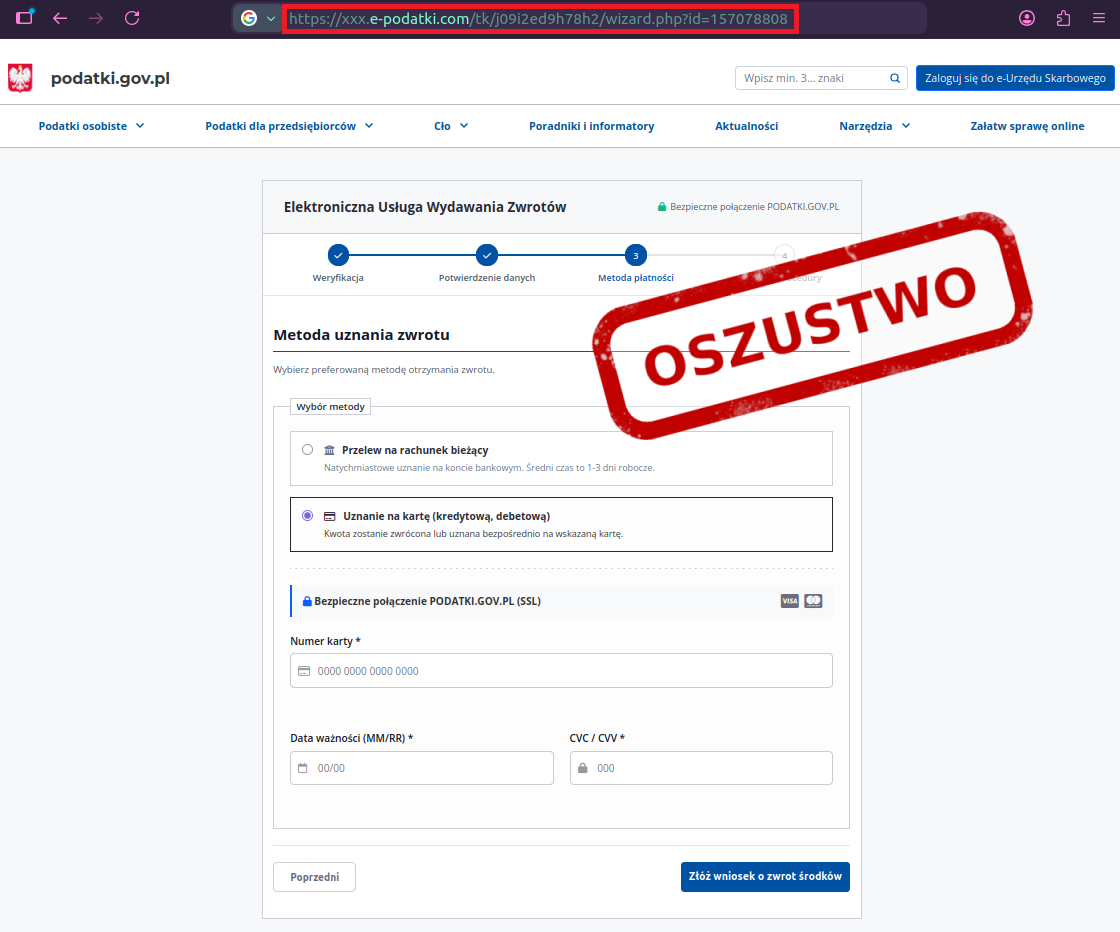The image size is (1120, 932).
Task: Open 'Podatki dla przedsiębiorców' menu
Action: point(281,126)
